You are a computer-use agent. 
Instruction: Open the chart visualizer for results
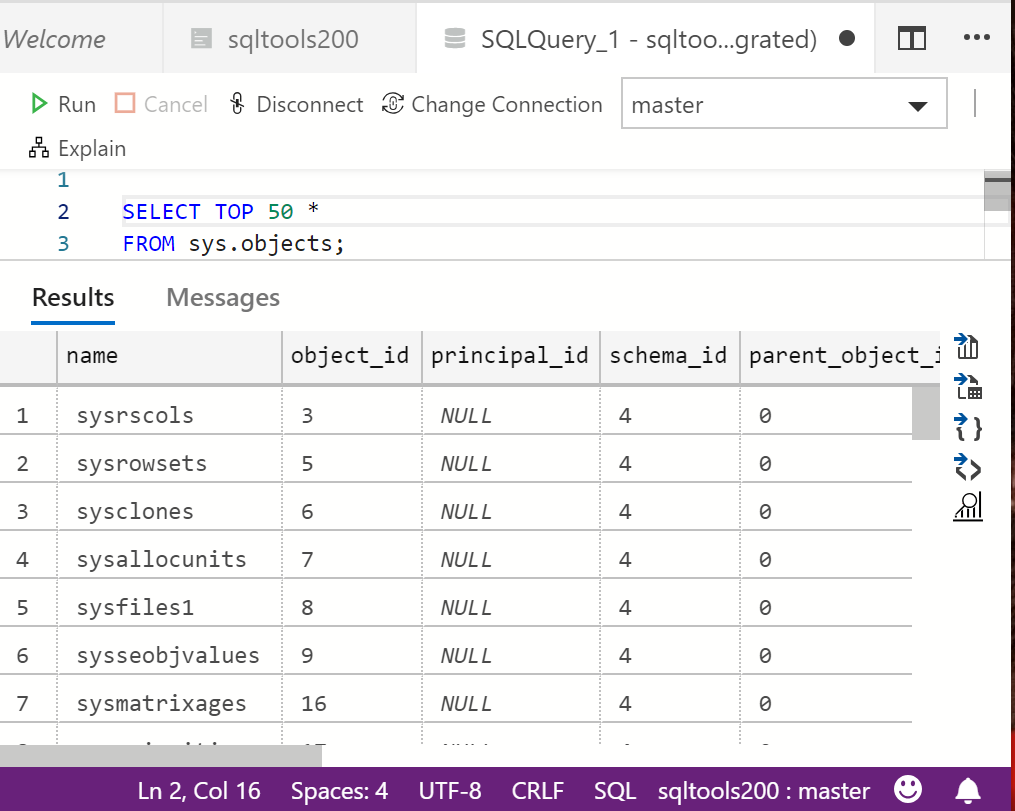click(966, 507)
